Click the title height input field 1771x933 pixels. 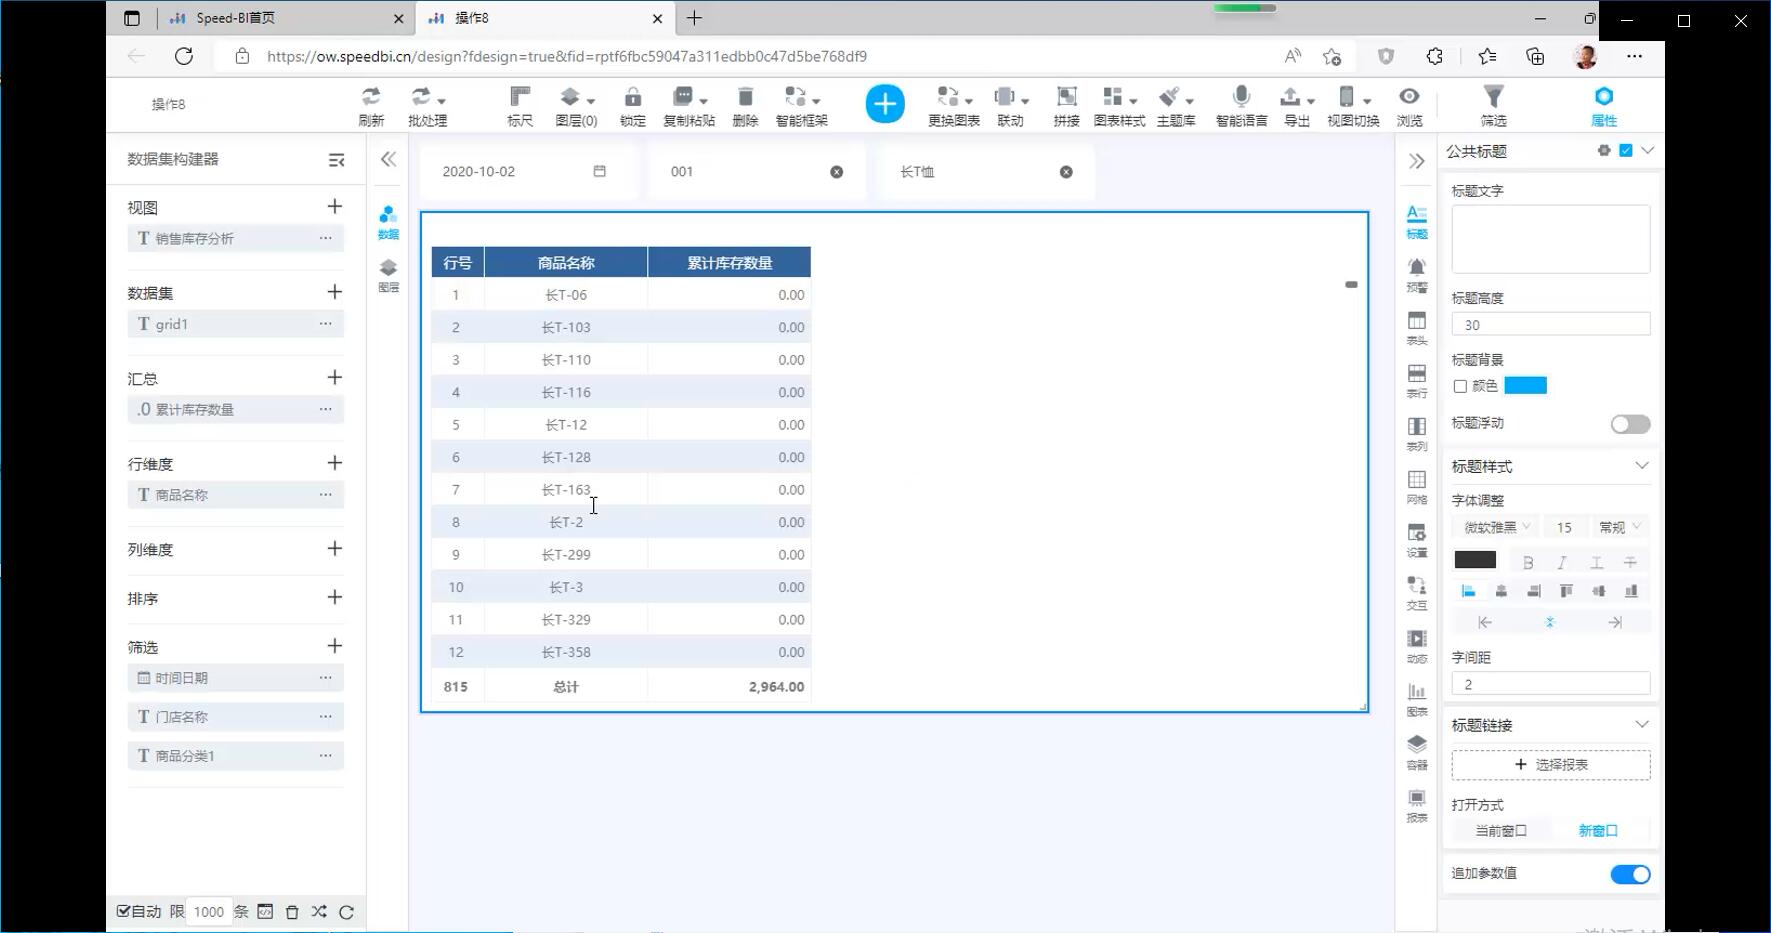pos(1550,324)
